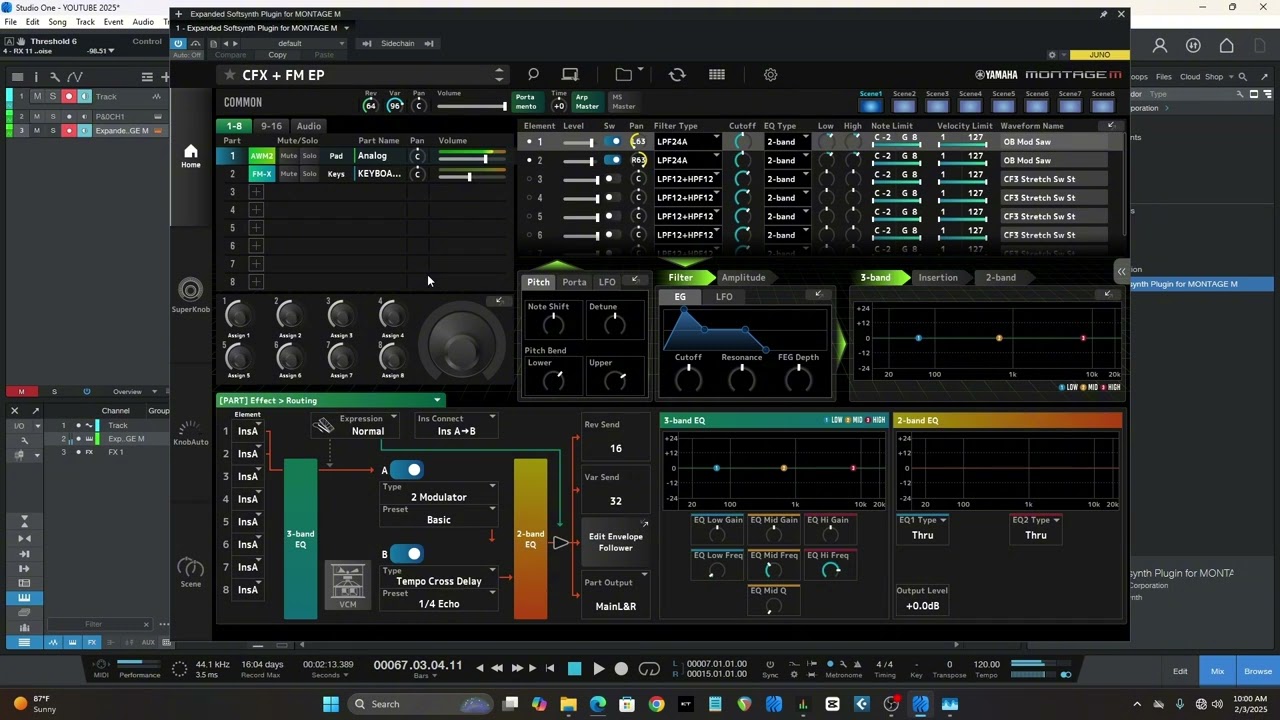The width and height of the screenshot is (1280, 720).
Task: Open the Amplitude tab
Action: [743, 278]
